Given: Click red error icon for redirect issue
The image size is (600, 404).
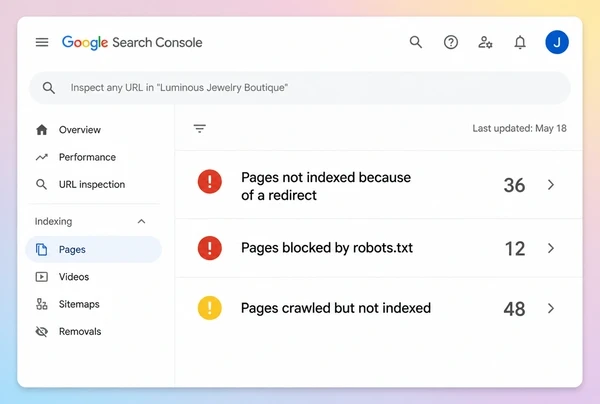Looking at the screenshot, I should pos(210,182).
